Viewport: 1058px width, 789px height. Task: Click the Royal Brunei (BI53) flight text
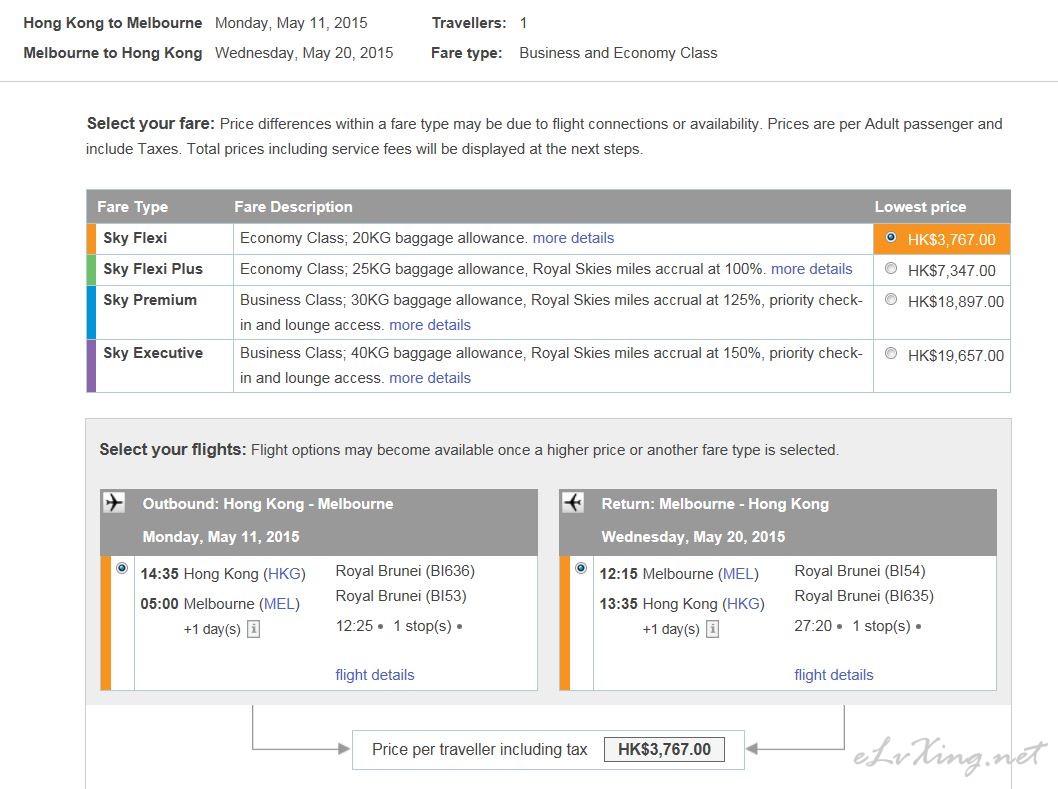(401, 596)
